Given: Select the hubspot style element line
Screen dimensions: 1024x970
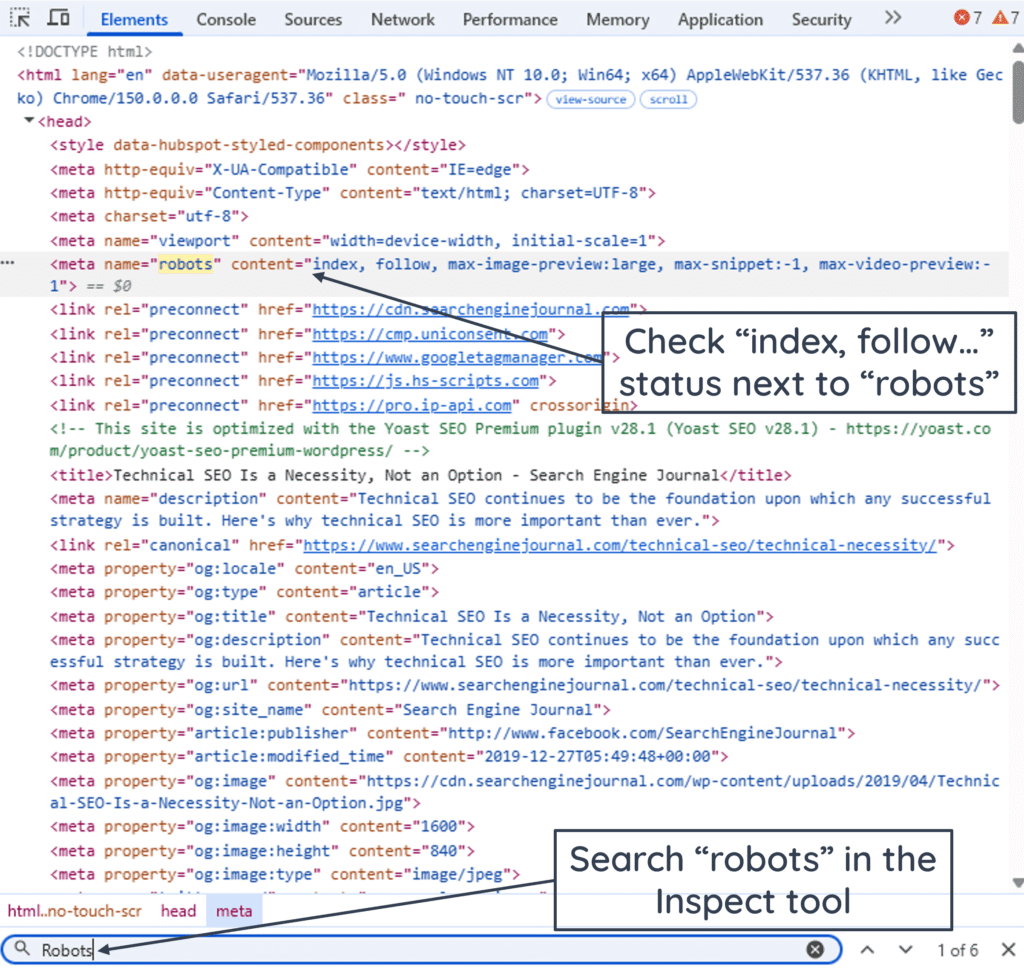Looking at the screenshot, I should coord(258,144).
